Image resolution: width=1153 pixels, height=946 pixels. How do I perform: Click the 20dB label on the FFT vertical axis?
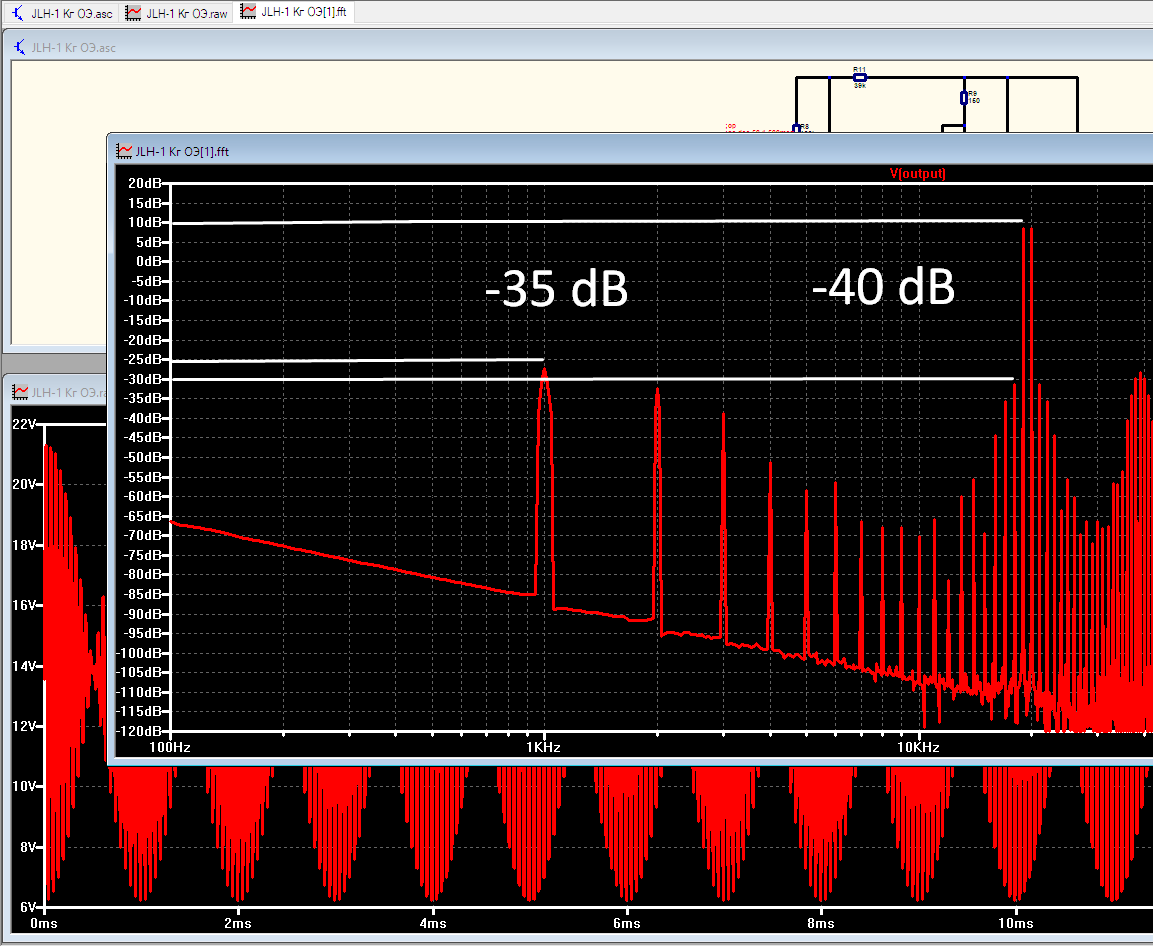click(145, 183)
